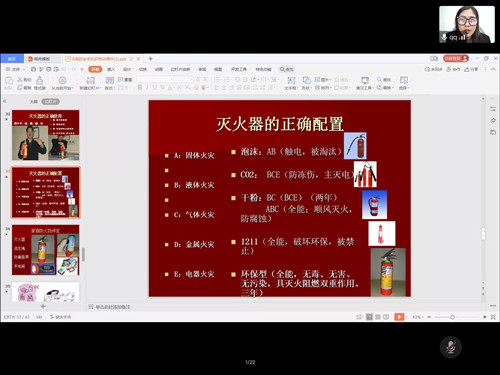Open the Insert ribbon tab

pos(111,69)
